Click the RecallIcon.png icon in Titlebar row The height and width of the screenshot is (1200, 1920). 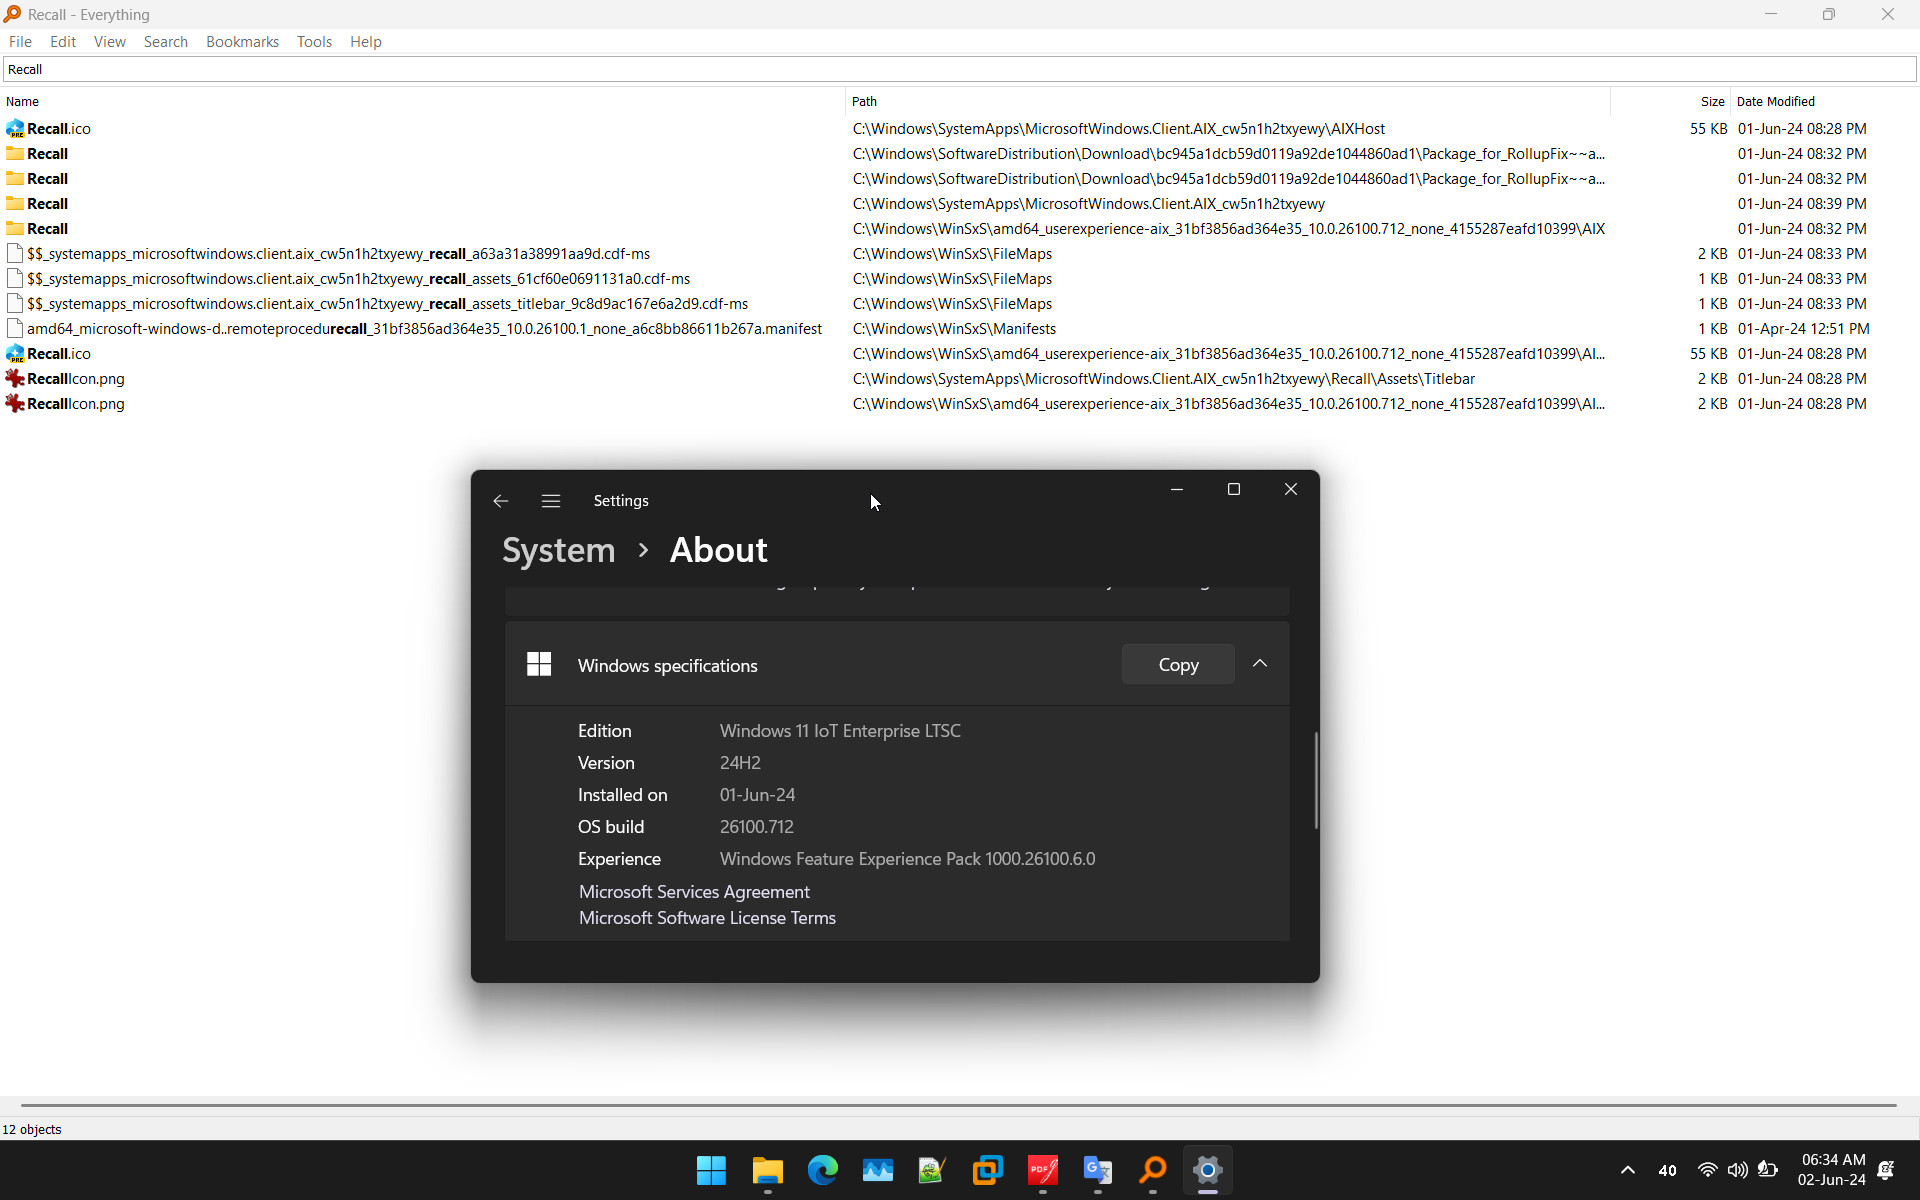click(x=15, y=379)
